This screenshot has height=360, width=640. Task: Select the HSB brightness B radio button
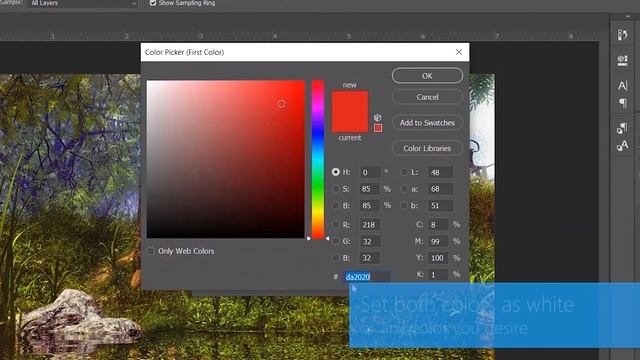pos(336,205)
